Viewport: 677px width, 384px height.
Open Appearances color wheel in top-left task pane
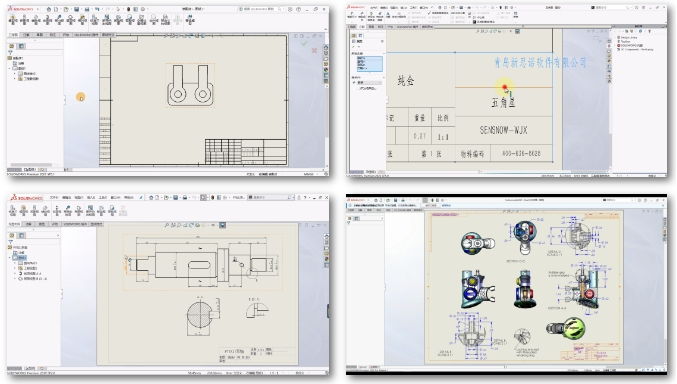pyautogui.click(x=326, y=70)
